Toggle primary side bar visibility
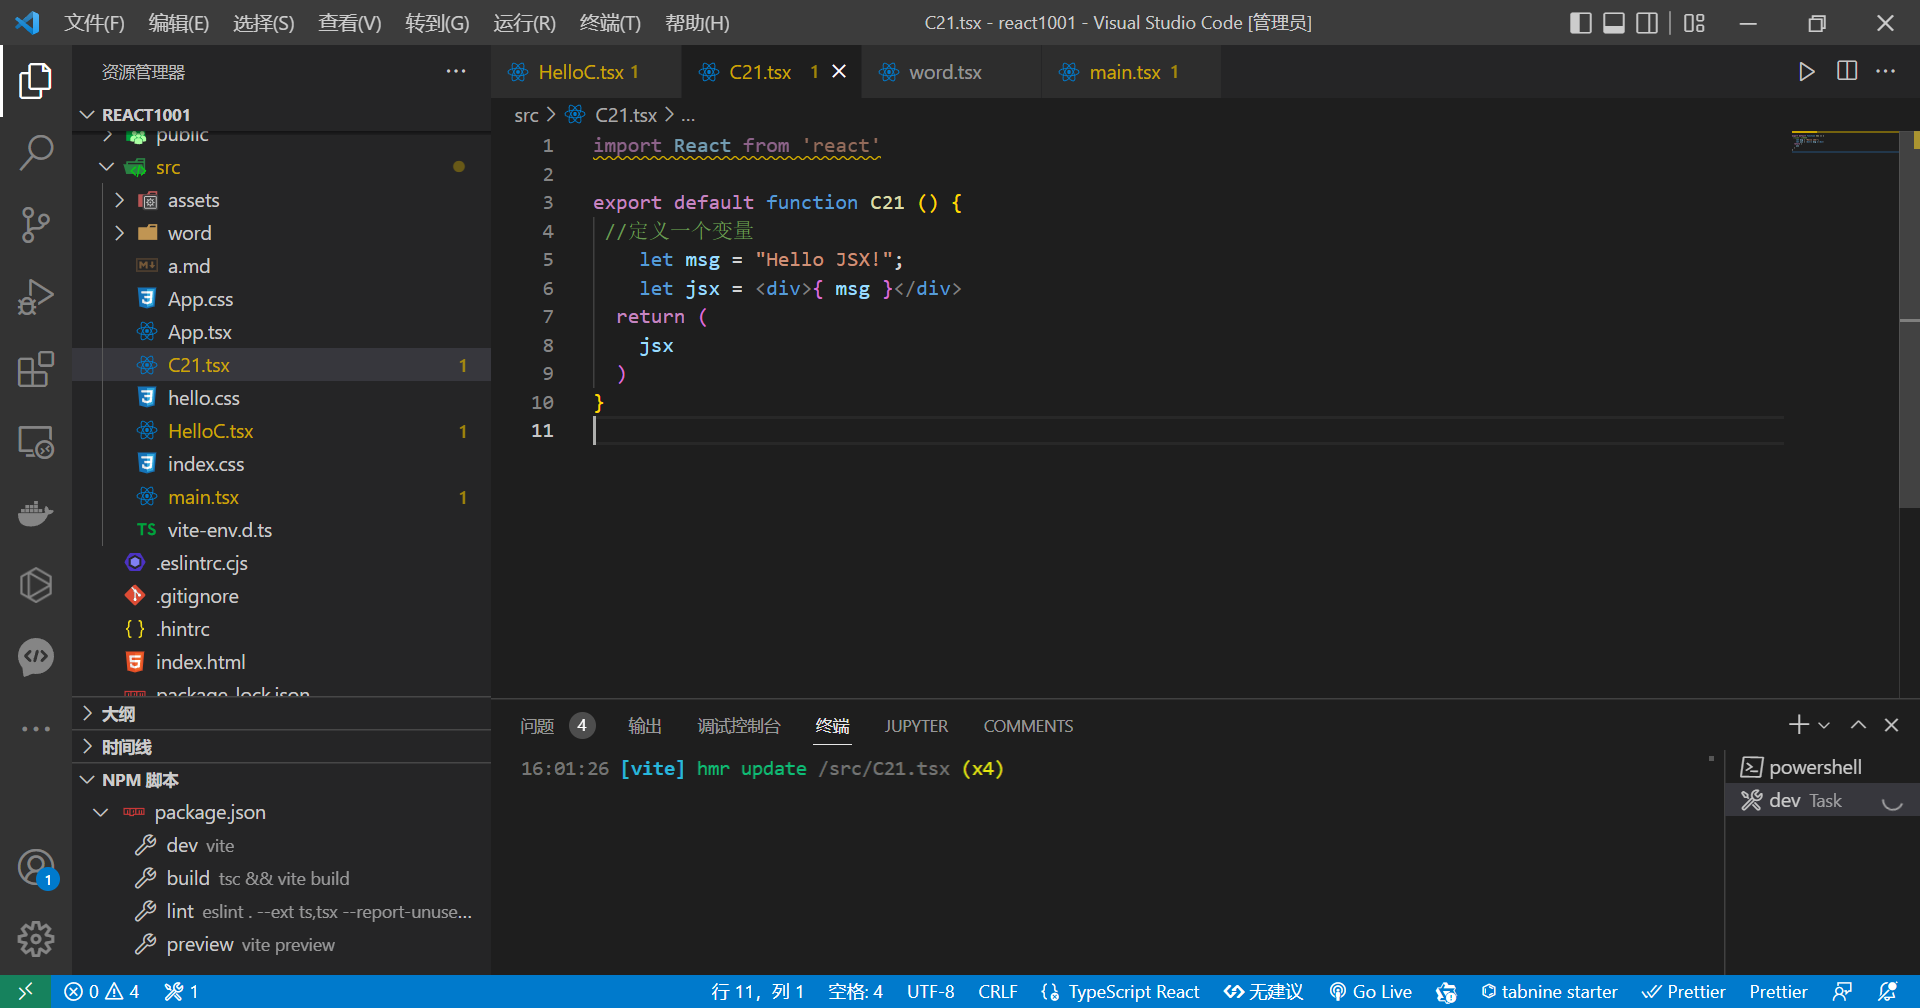The image size is (1920, 1008). click(x=1581, y=23)
